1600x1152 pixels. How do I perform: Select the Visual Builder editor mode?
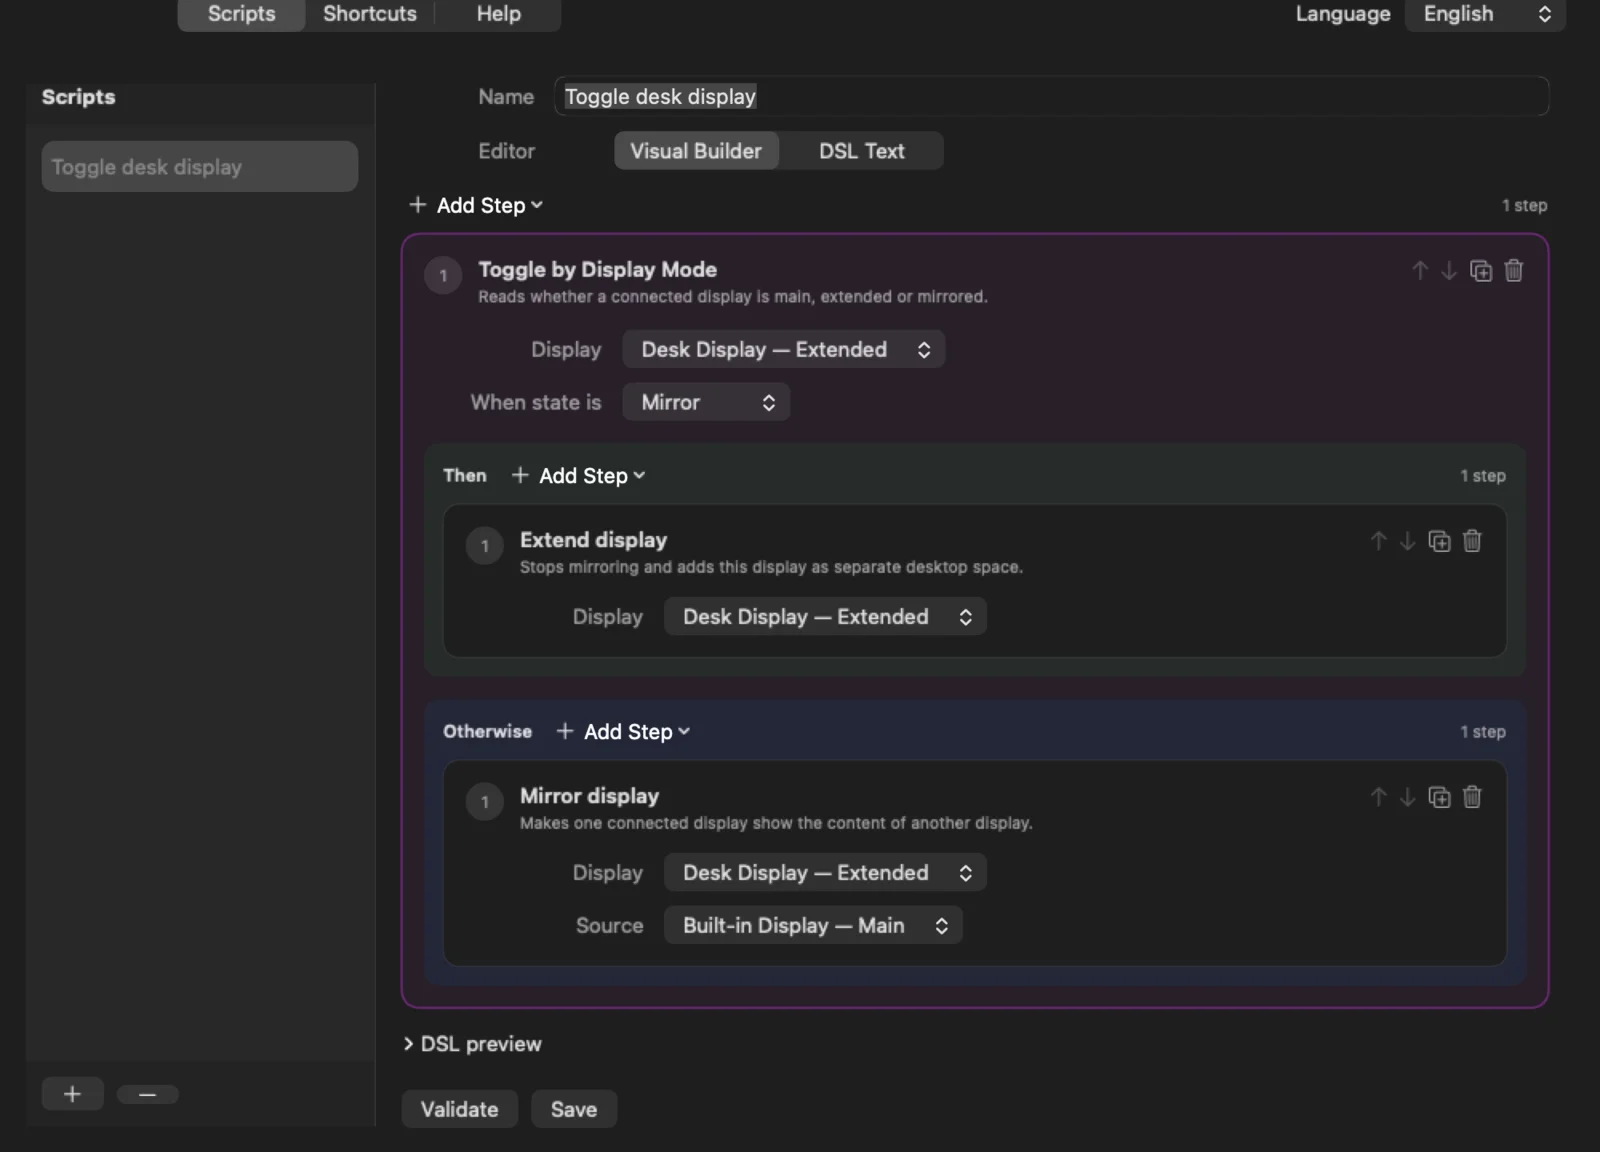[696, 151]
